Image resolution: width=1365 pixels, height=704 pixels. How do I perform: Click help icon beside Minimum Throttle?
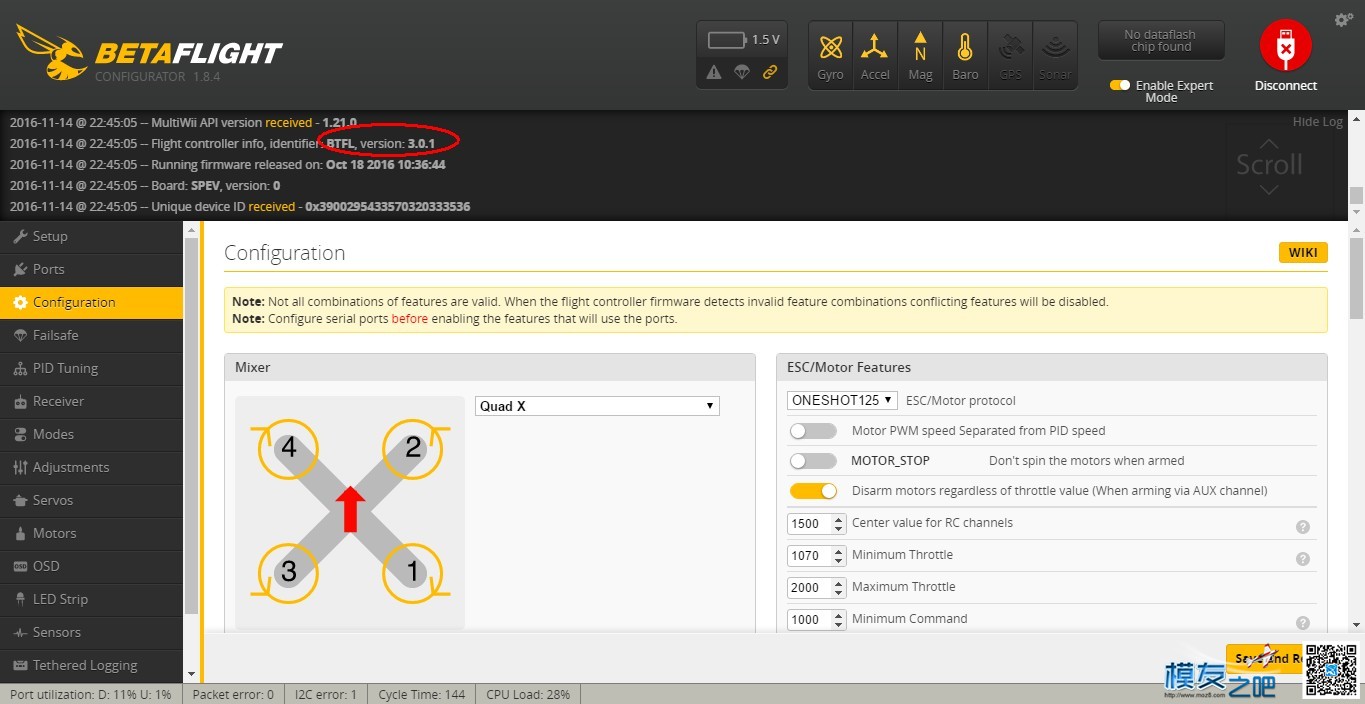[x=1303, y=559]
